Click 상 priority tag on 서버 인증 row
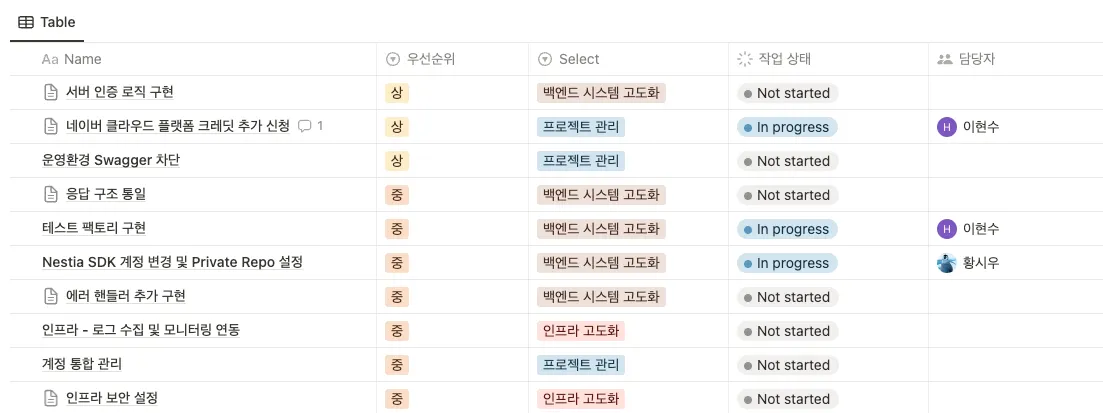 coord(397,93)
